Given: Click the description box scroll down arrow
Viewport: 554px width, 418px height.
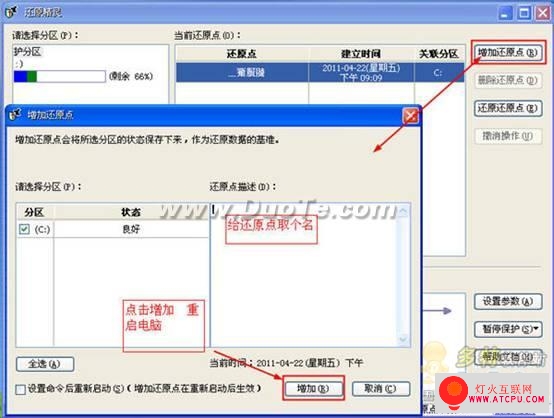Looking at the screenshot, I should click(x=403, y=339).
